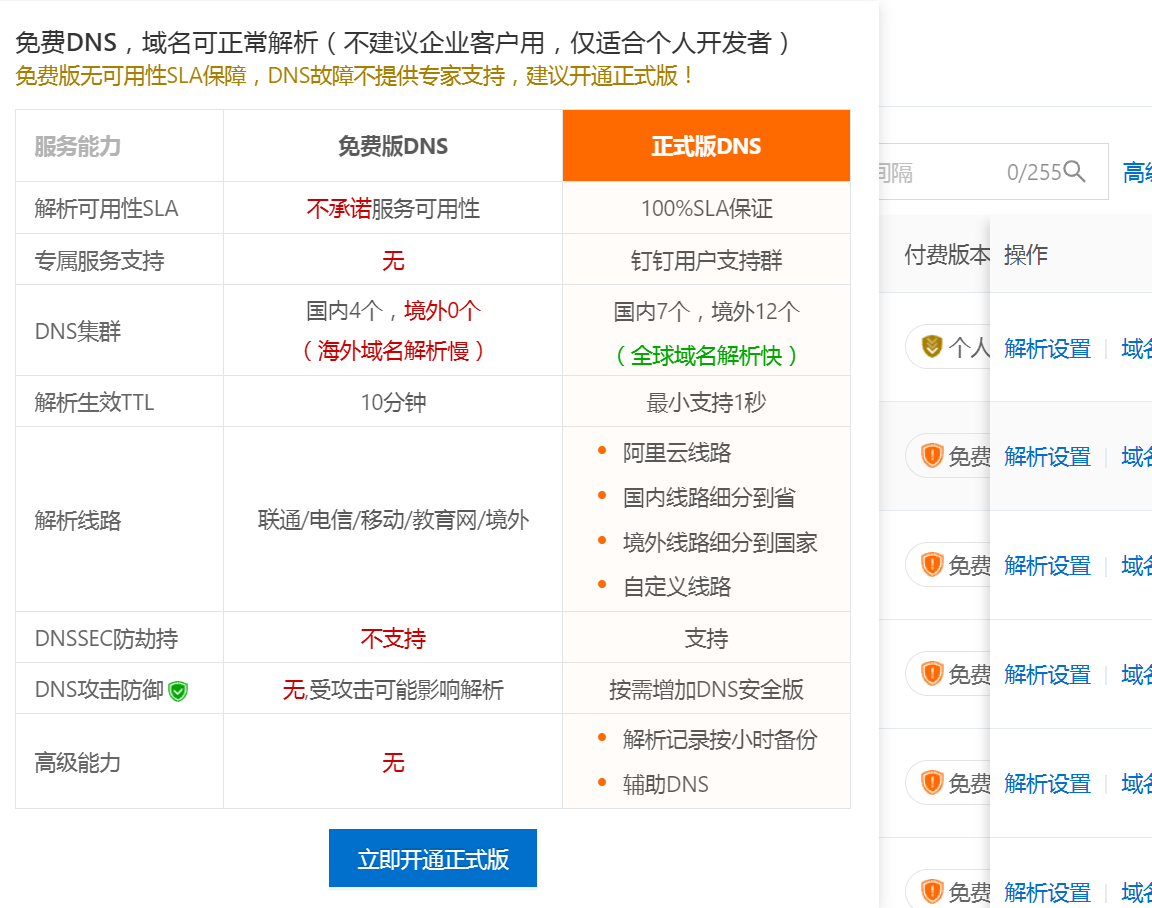This screenshot has width=1152, height=908.
Task: Click the green shield icon beside DNS攻击防御
Action: [178, 690]
